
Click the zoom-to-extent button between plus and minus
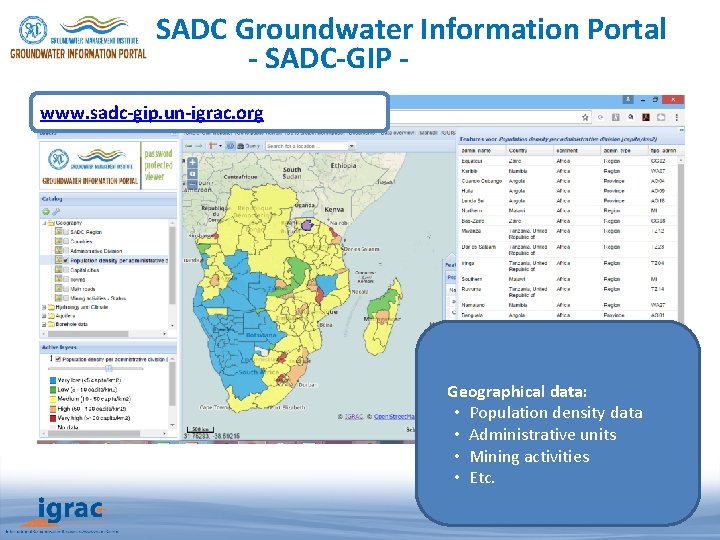(x=192, y=174)
